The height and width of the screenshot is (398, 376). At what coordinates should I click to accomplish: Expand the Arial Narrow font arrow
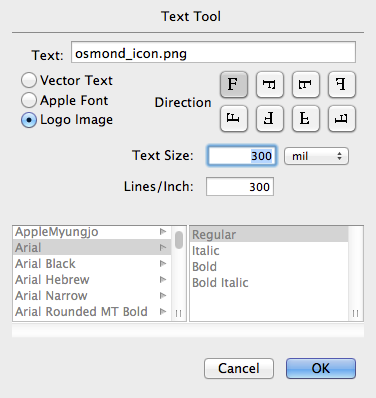(163, 296)
